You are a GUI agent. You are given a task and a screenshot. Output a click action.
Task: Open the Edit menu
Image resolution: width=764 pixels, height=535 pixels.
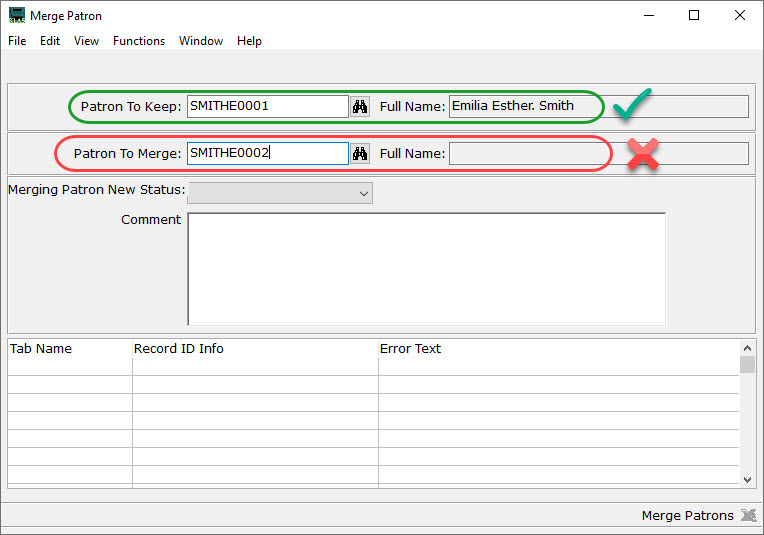click(50, 41)
